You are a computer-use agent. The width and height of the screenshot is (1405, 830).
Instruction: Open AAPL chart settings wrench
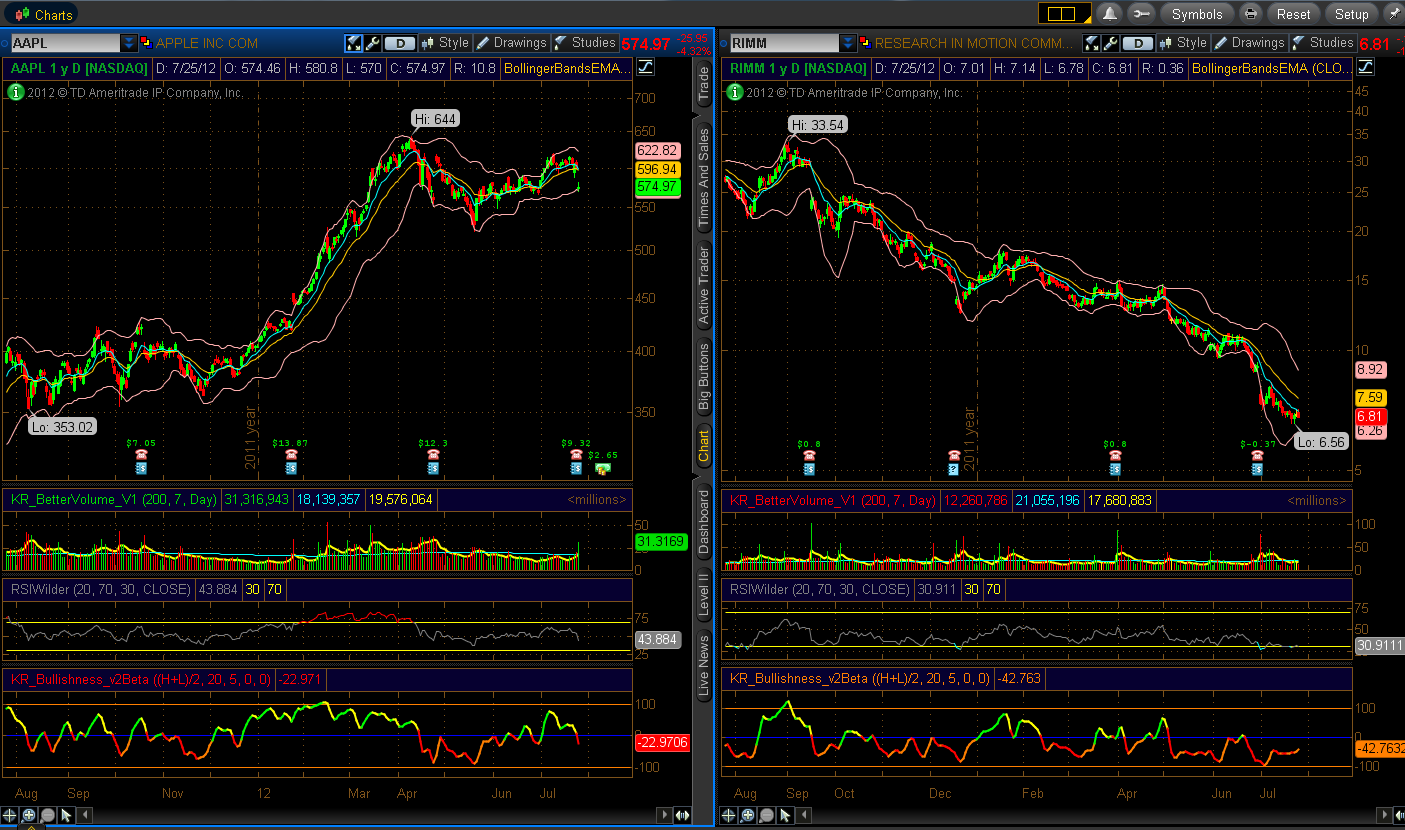[x=373, y=43]
